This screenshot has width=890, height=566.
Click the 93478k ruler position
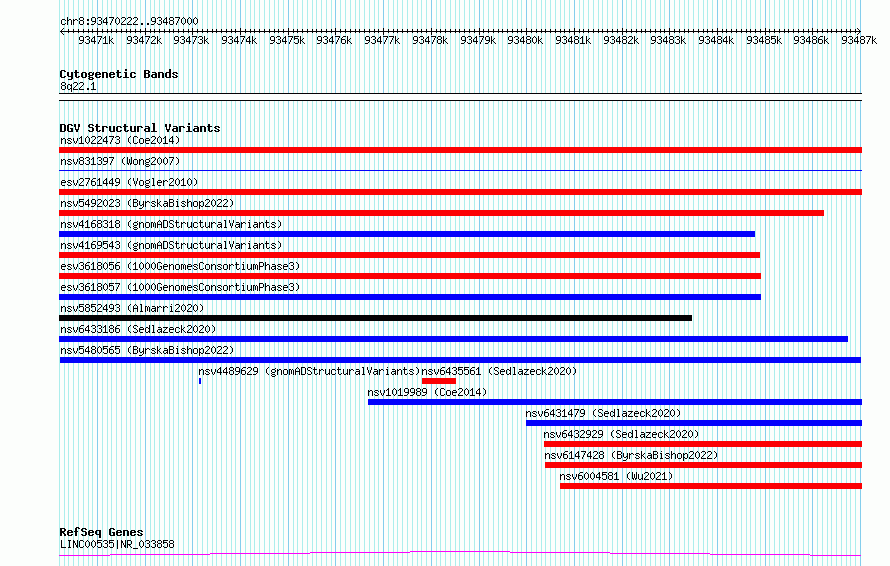(430, 40)
